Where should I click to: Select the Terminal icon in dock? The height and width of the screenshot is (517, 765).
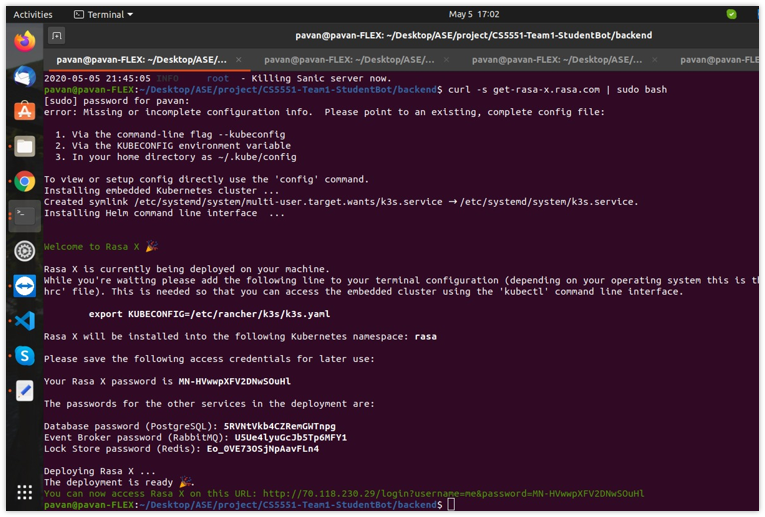click(x=24, y=216)
